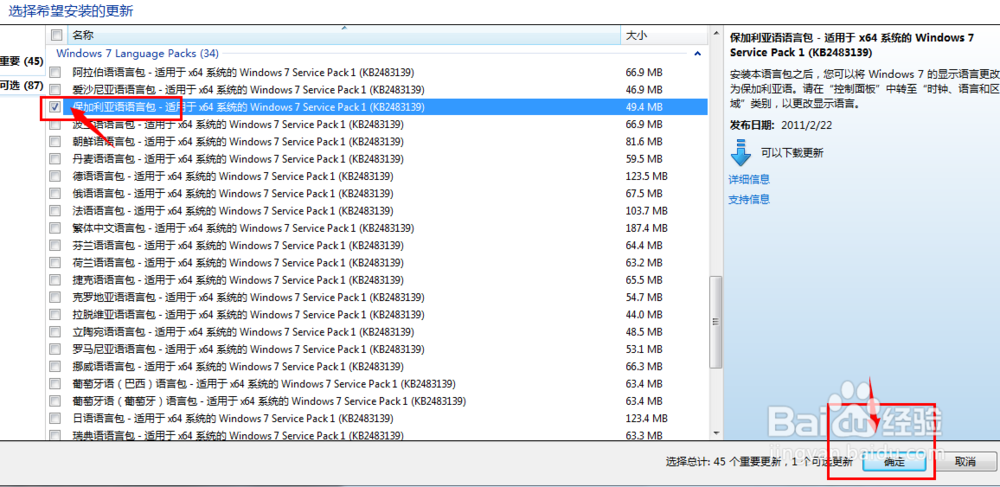
Task: Switch to the 重要 (45) updates tab
Action: (22, 61)
